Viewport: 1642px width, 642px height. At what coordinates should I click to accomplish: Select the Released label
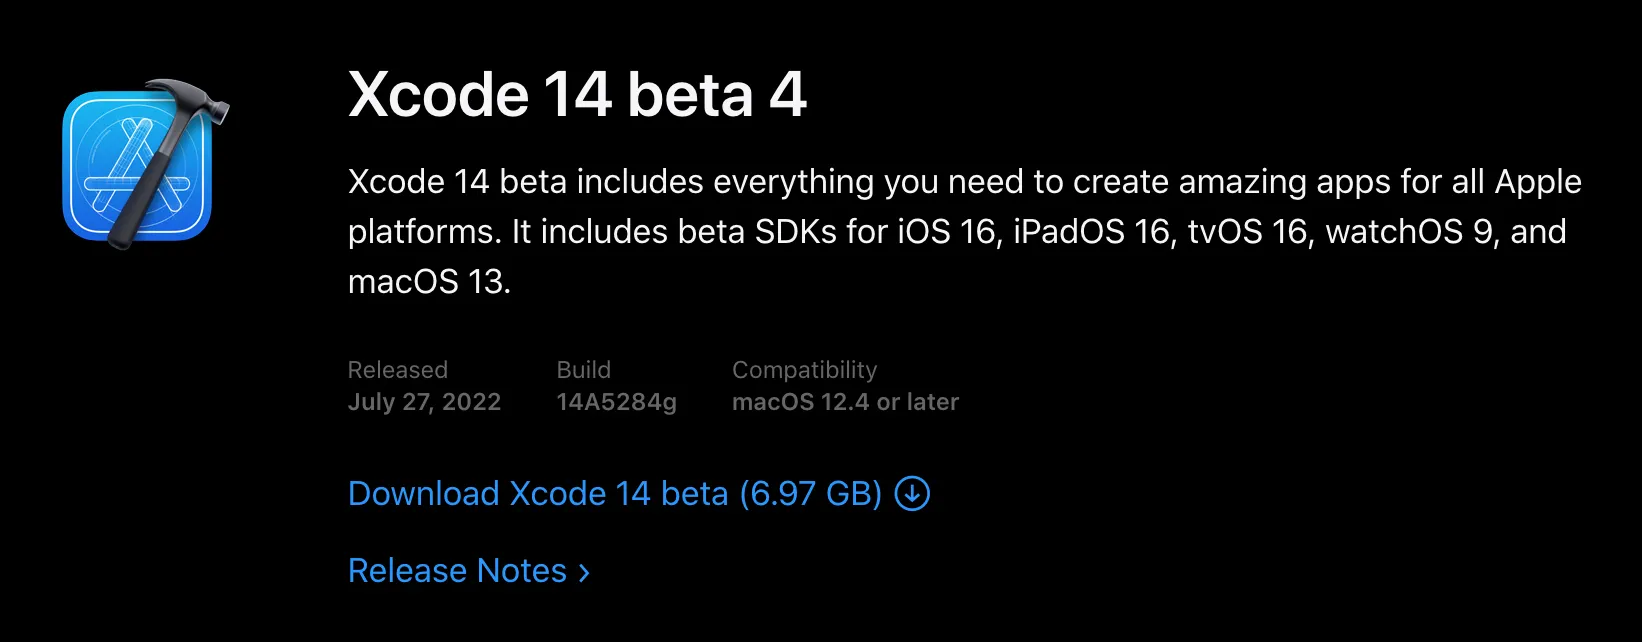397,370
